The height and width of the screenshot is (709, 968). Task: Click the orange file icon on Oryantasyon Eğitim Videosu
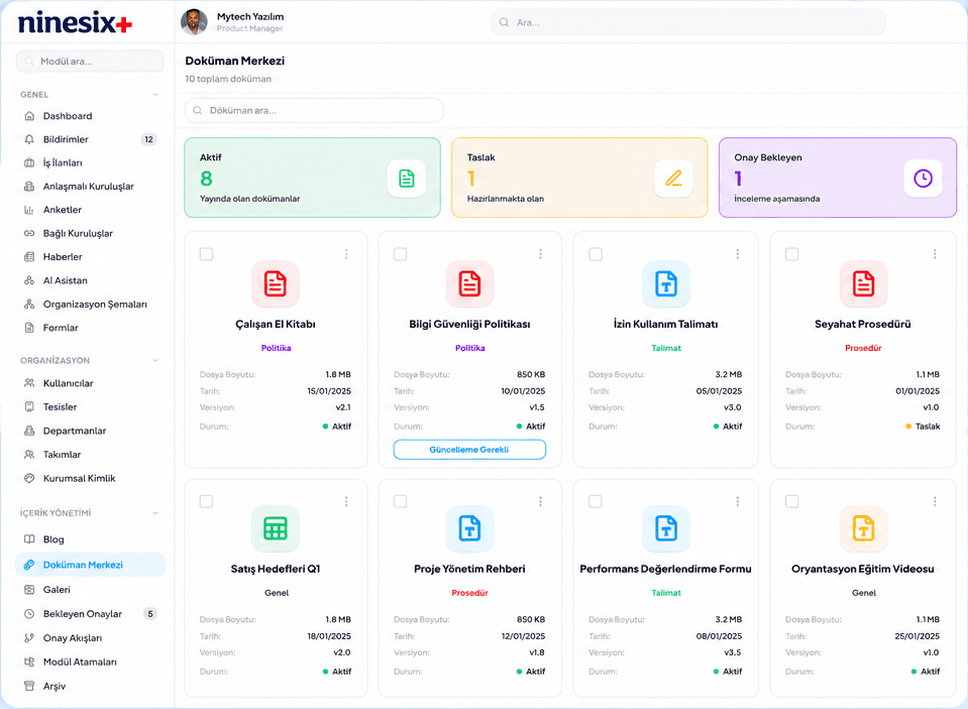tap(864, 529)
